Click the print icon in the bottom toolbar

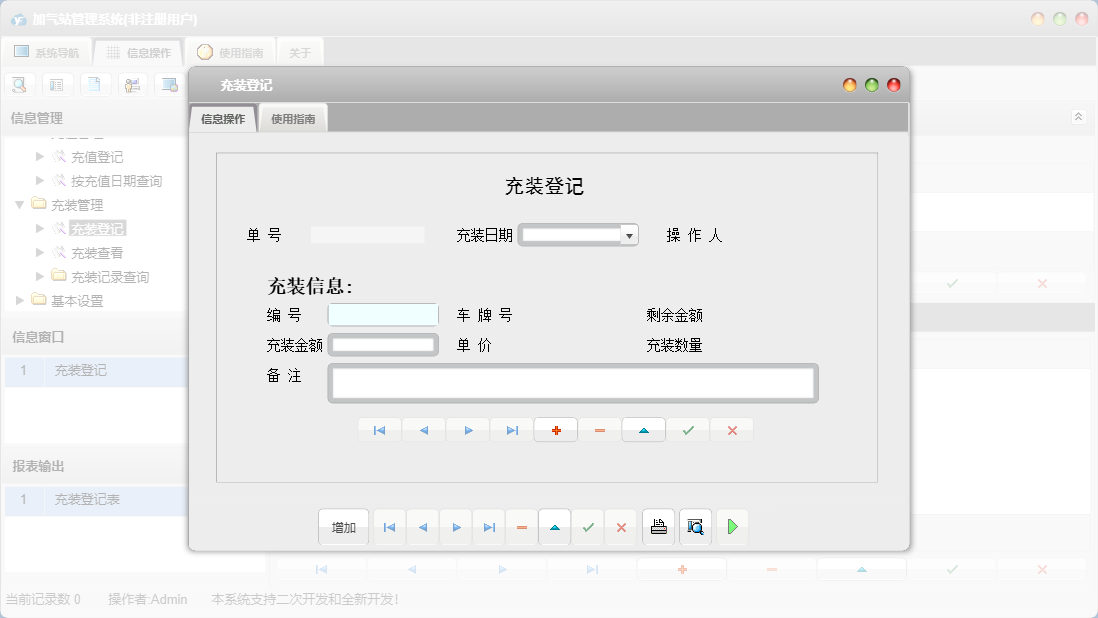658,526
